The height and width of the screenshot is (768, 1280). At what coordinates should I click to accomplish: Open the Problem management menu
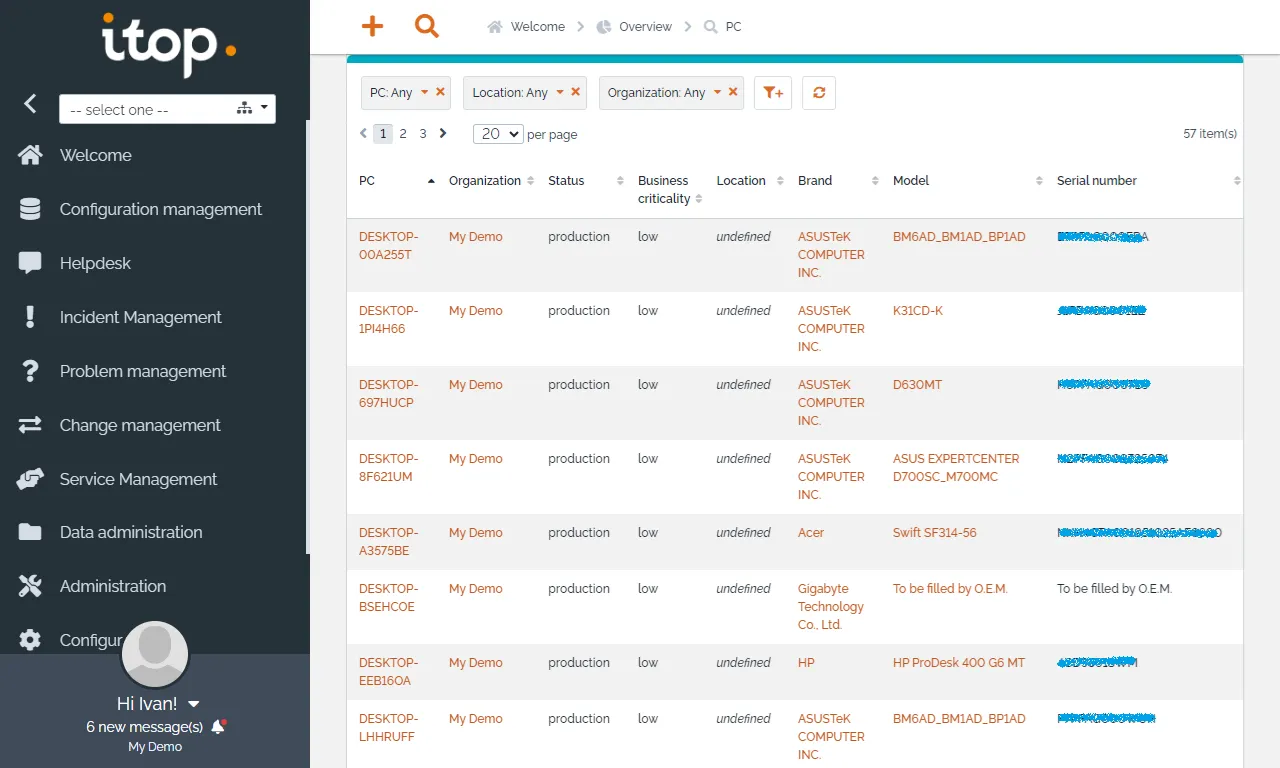click(x=143, y=371)
